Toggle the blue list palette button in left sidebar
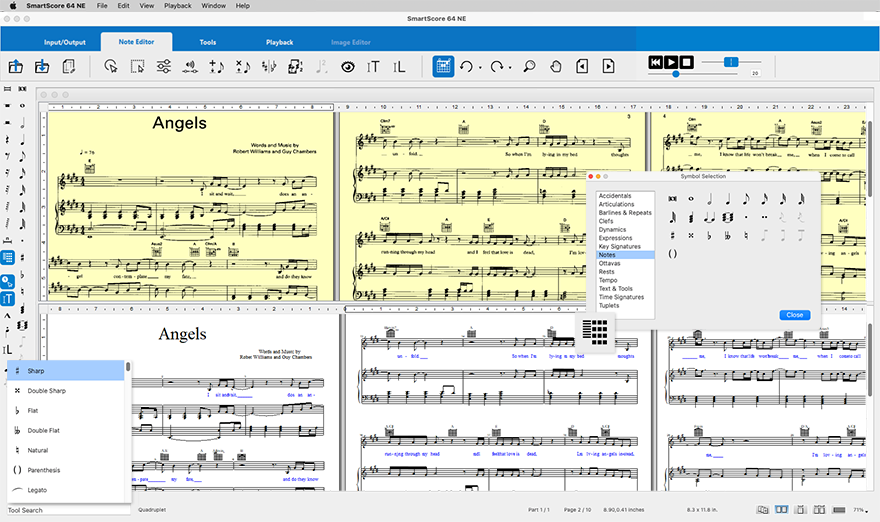The image size is (880, 522). pyautogui.click(x=7, y=258)
